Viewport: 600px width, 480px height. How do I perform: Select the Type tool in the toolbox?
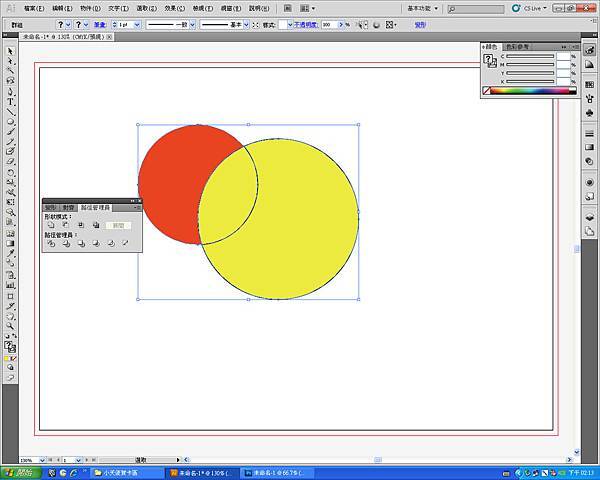tap(10, 101)
